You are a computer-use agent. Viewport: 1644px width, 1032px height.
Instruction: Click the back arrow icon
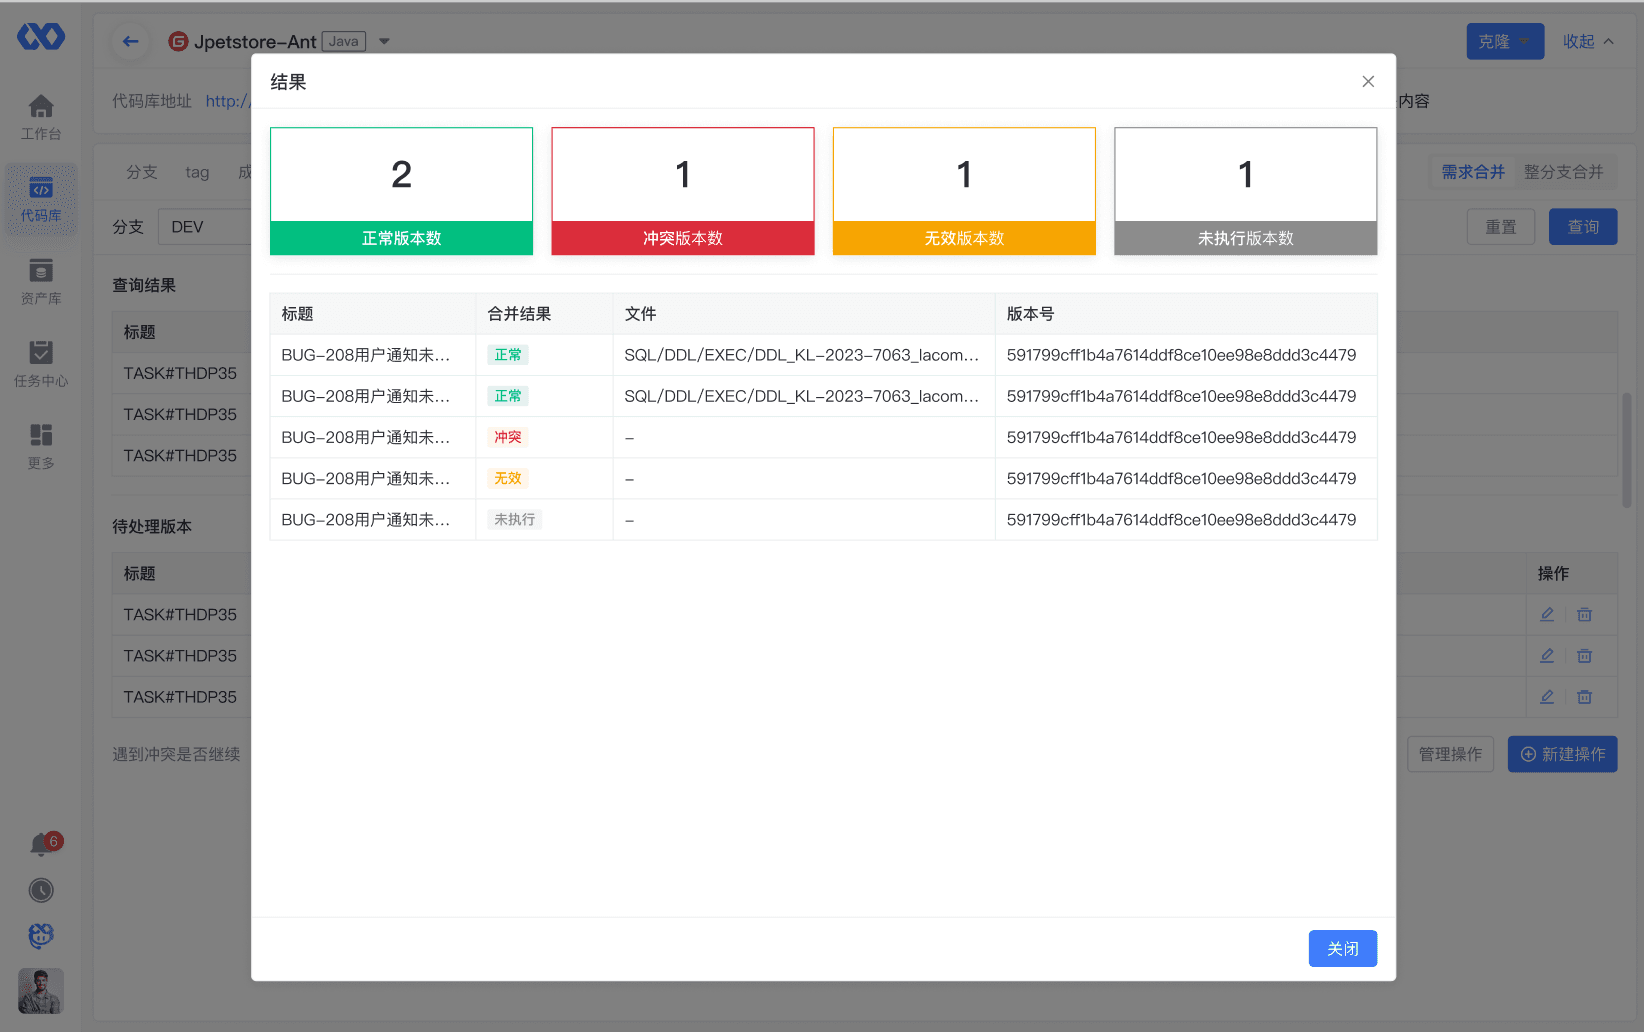pyautogui.click(x=130, y=41)
